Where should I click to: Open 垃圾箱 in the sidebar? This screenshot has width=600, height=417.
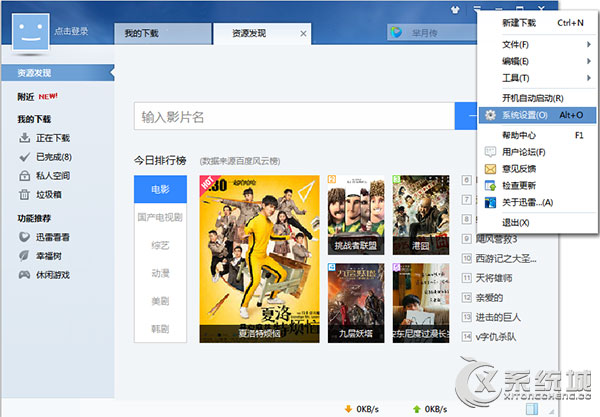49,194
